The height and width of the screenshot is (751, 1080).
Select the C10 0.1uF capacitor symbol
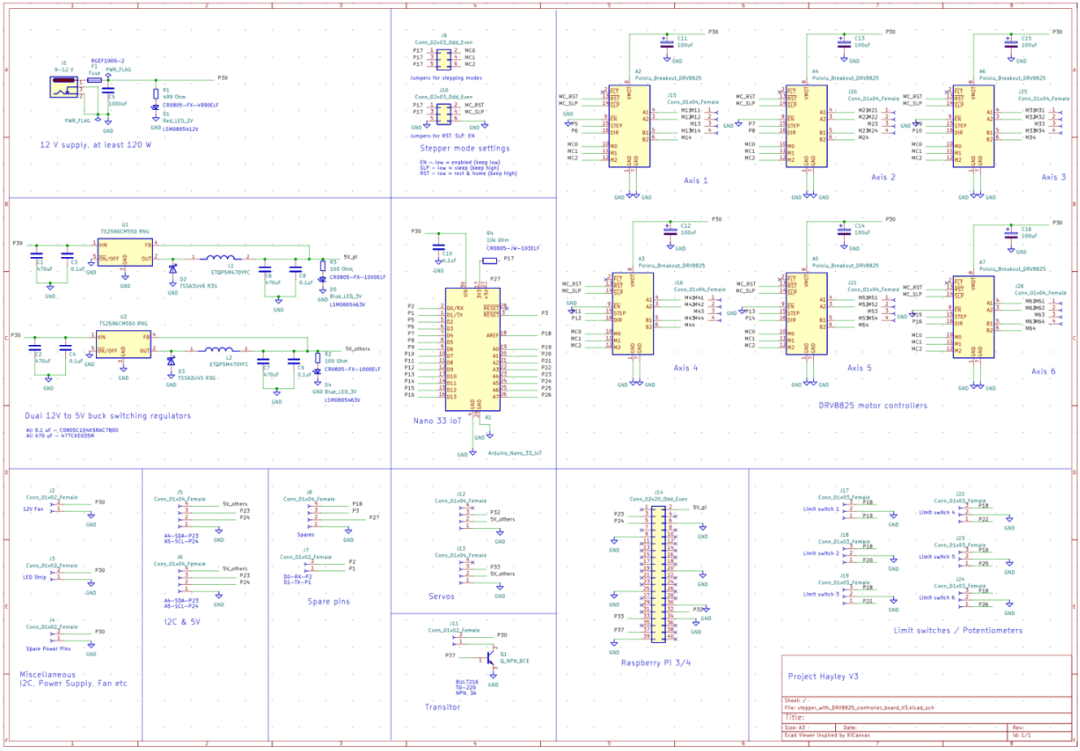click(437, 248)
